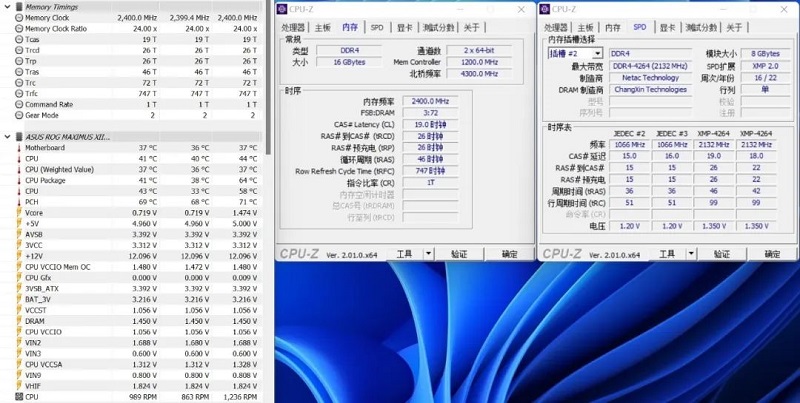Open 主板 tab in CPU-Z memory window
This screenshot has width=800, height=403.
322,28
